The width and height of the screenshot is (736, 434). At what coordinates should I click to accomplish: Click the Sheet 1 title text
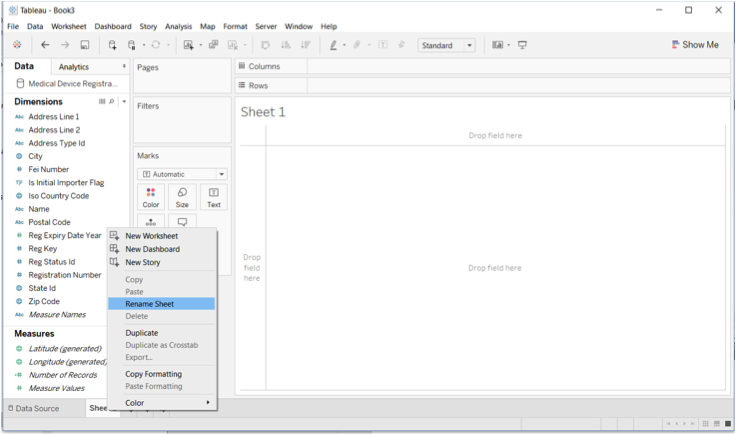(x=263, y=112)
